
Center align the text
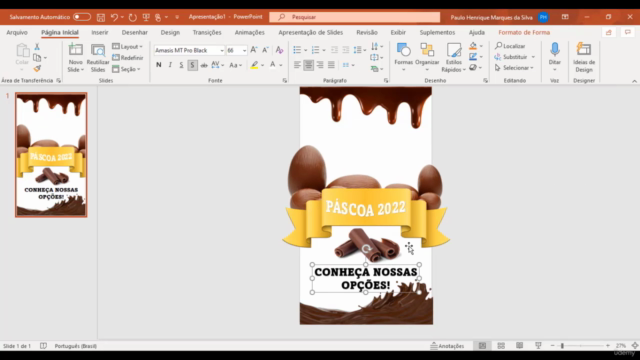[x=309, y=65]
